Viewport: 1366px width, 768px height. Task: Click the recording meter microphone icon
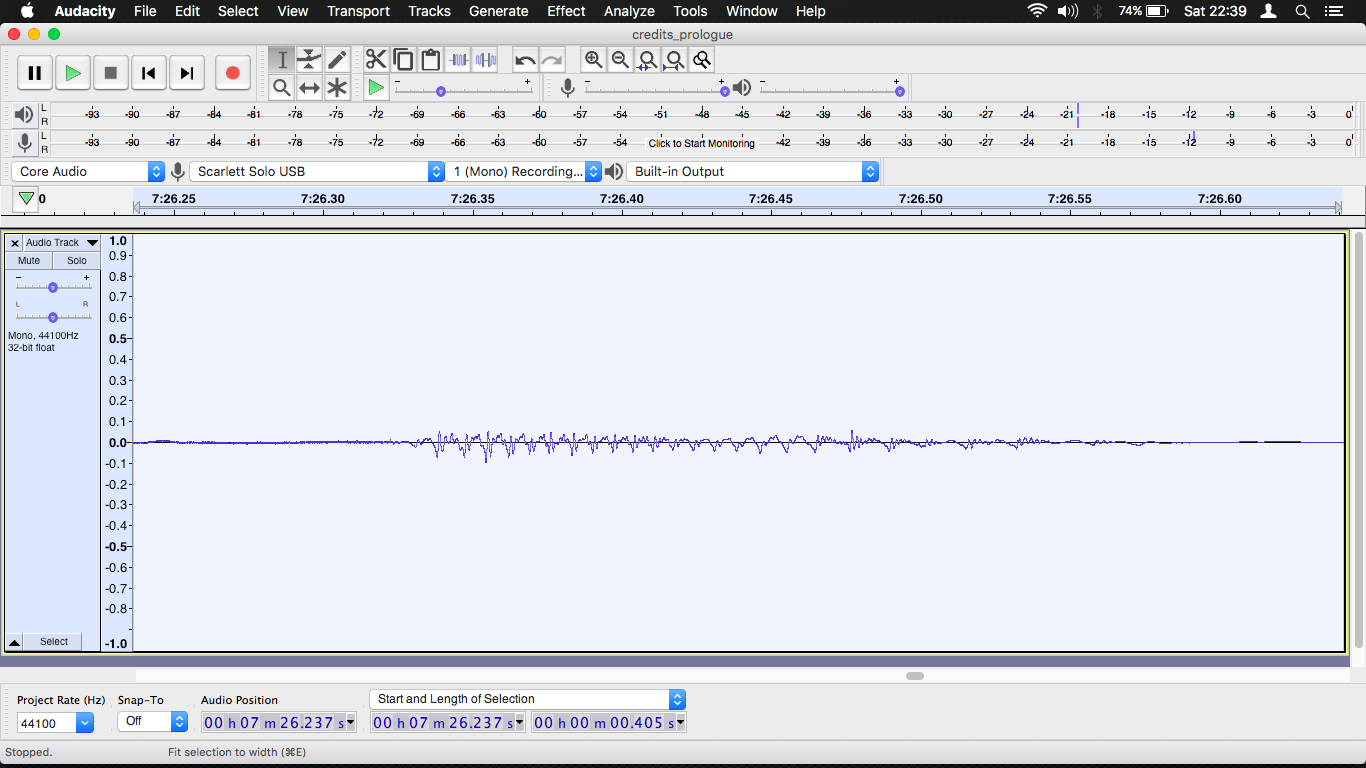[25, 143]
